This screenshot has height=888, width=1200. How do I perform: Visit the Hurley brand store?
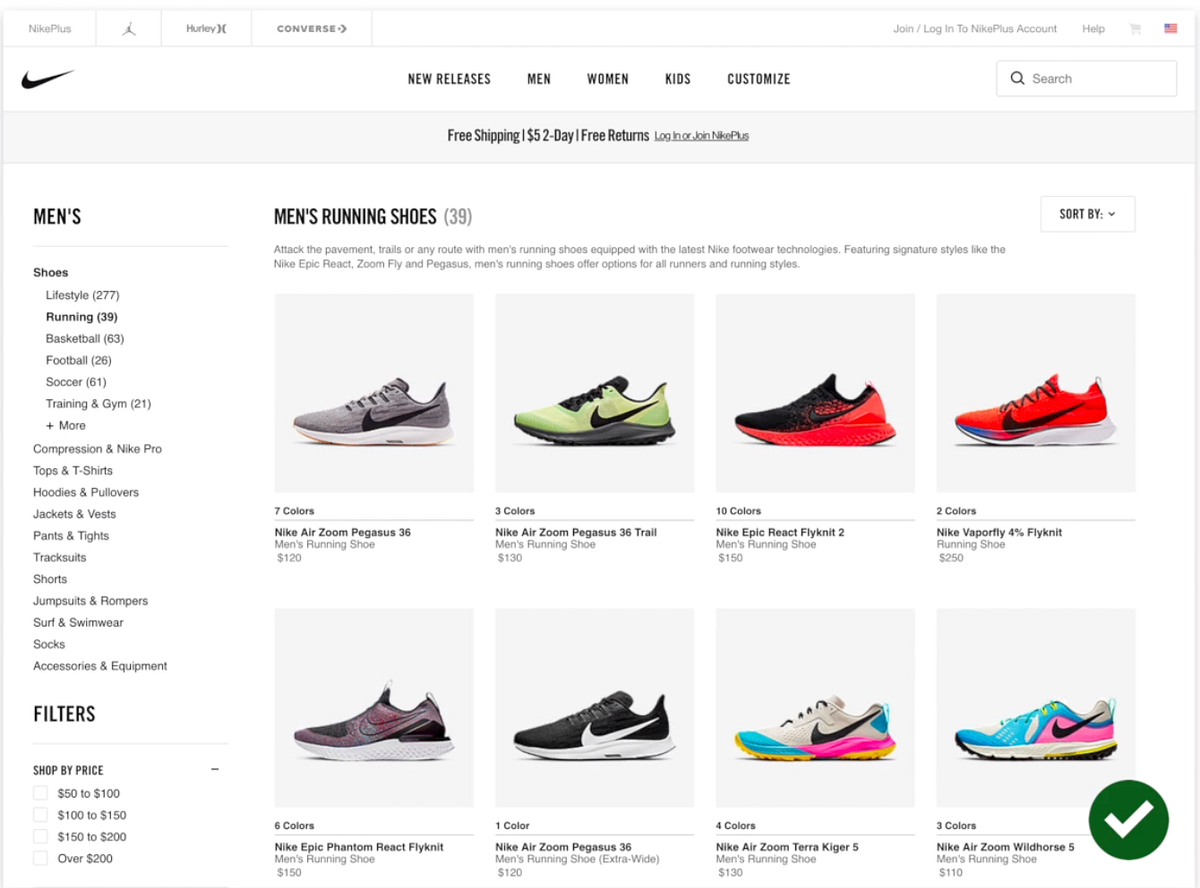(205, 28)
